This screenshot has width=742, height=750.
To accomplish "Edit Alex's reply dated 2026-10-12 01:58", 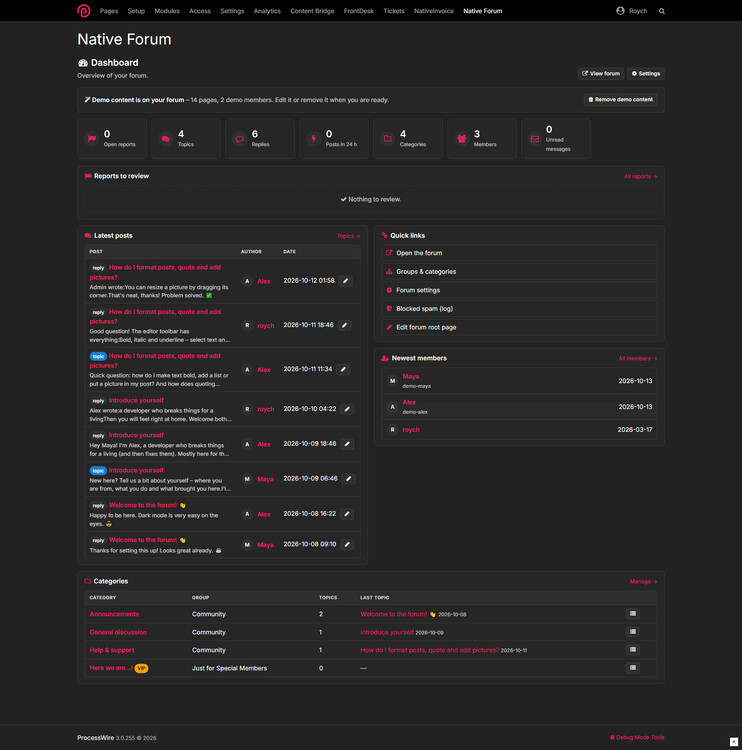I will click(345, 281).
